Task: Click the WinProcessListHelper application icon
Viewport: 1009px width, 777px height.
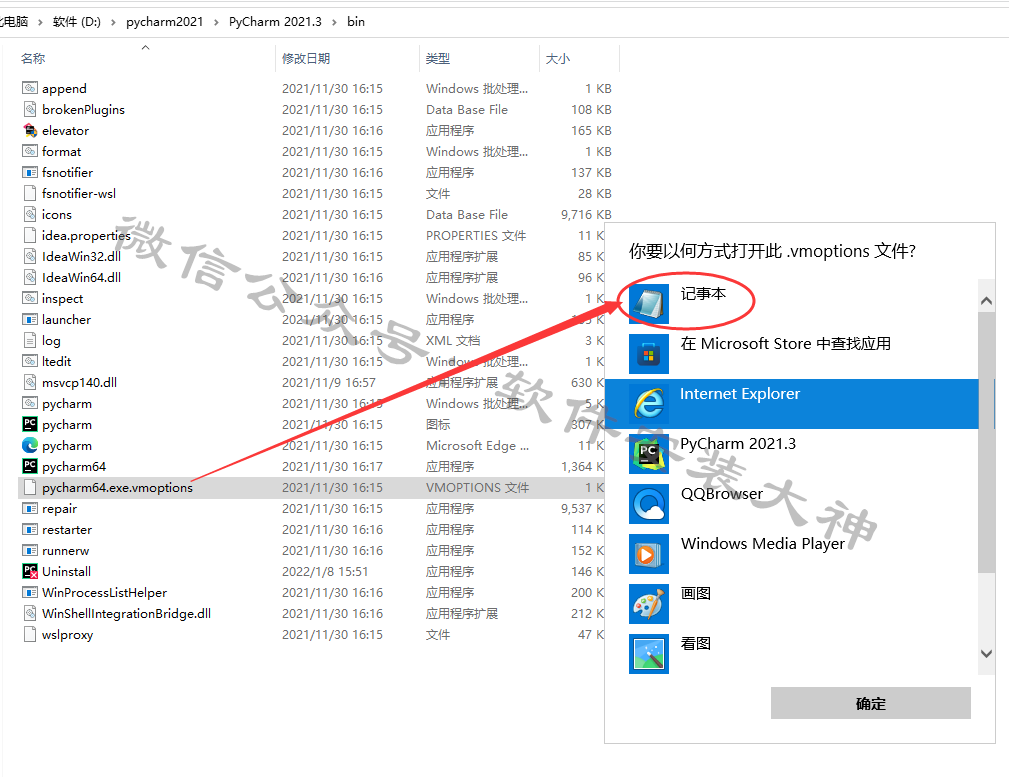Action: [x=30, y=592]
